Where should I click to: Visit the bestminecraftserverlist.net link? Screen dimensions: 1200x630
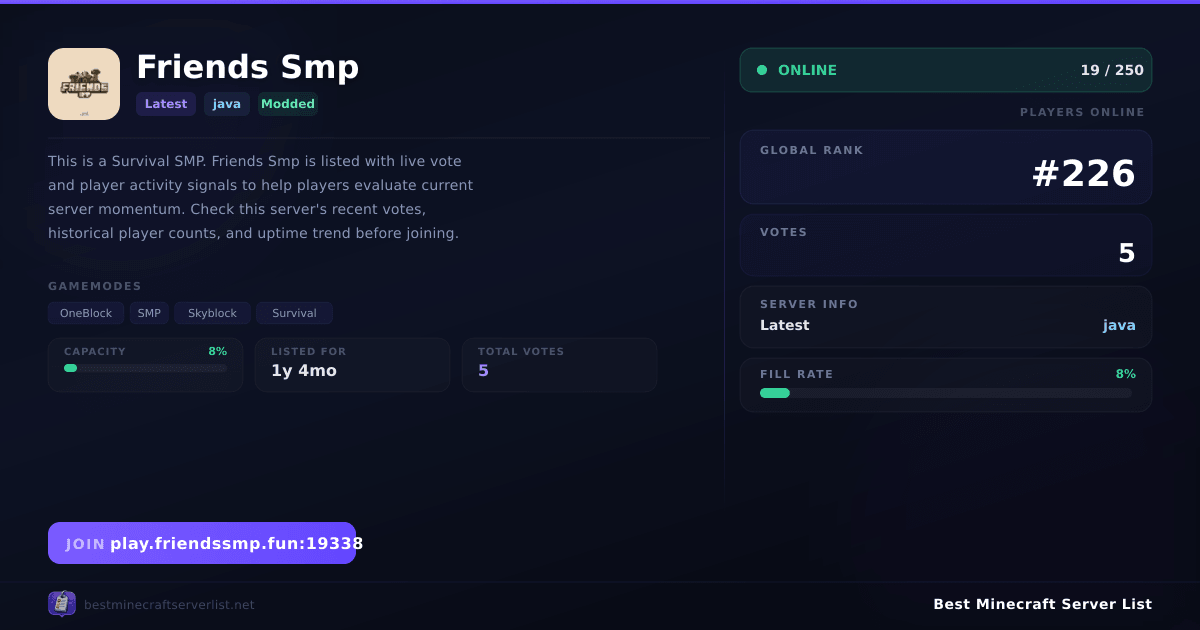tap(169, 605)
